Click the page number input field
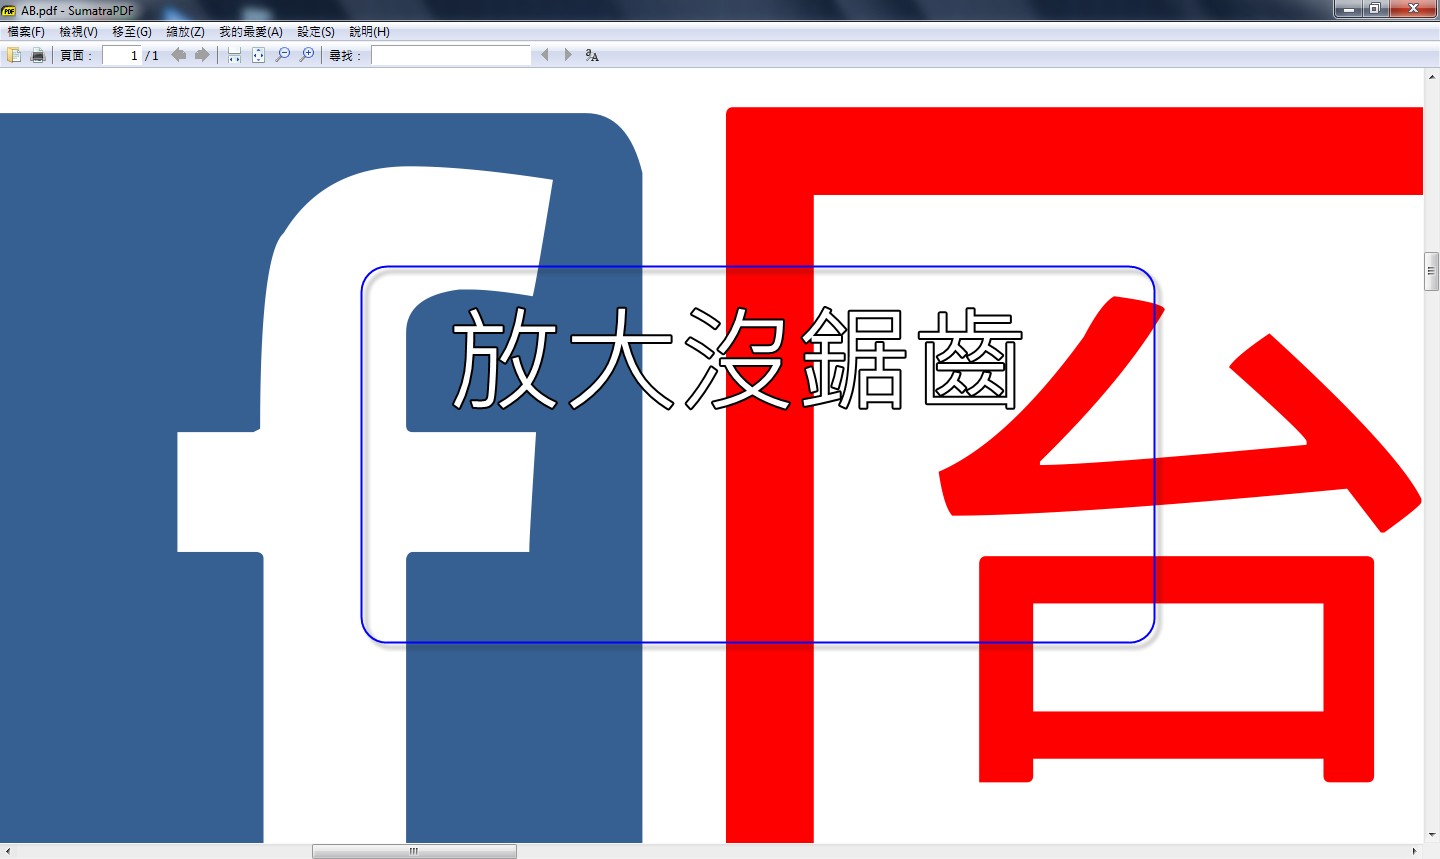This screenshot has width=1440, height=859. click(x=122, y=55)
